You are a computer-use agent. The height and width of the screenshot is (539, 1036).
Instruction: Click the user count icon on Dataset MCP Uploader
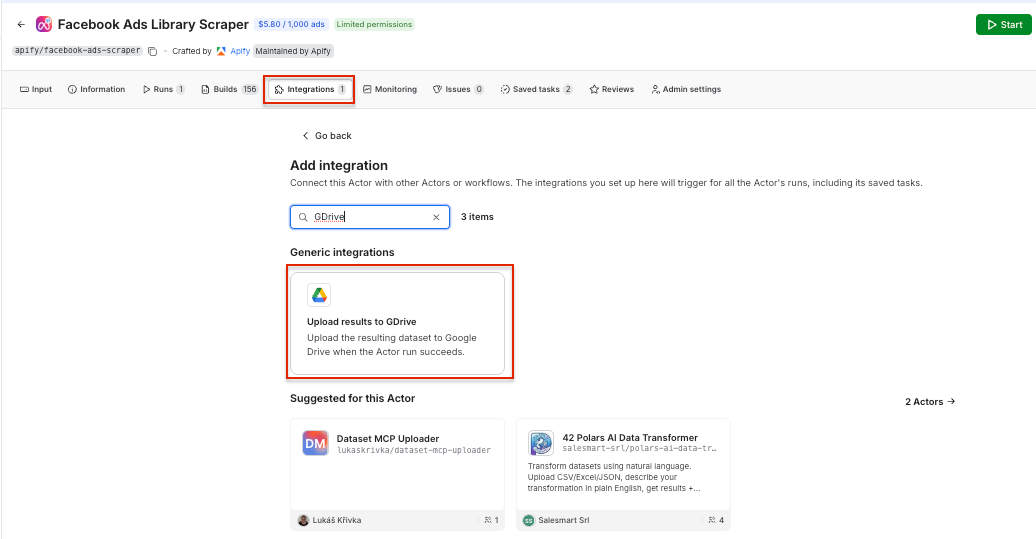[x=488, y=521]
